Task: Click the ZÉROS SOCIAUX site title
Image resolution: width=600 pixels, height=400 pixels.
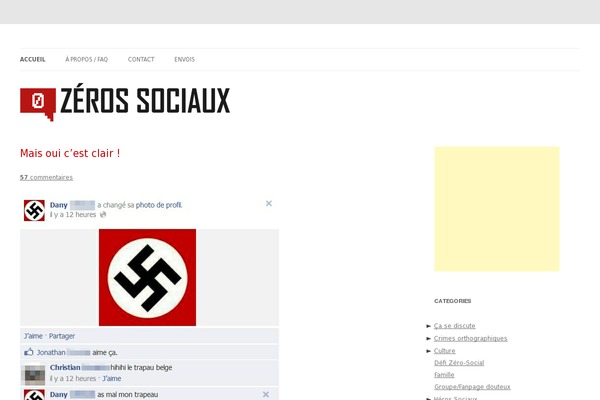Action: tap(145, 100)
